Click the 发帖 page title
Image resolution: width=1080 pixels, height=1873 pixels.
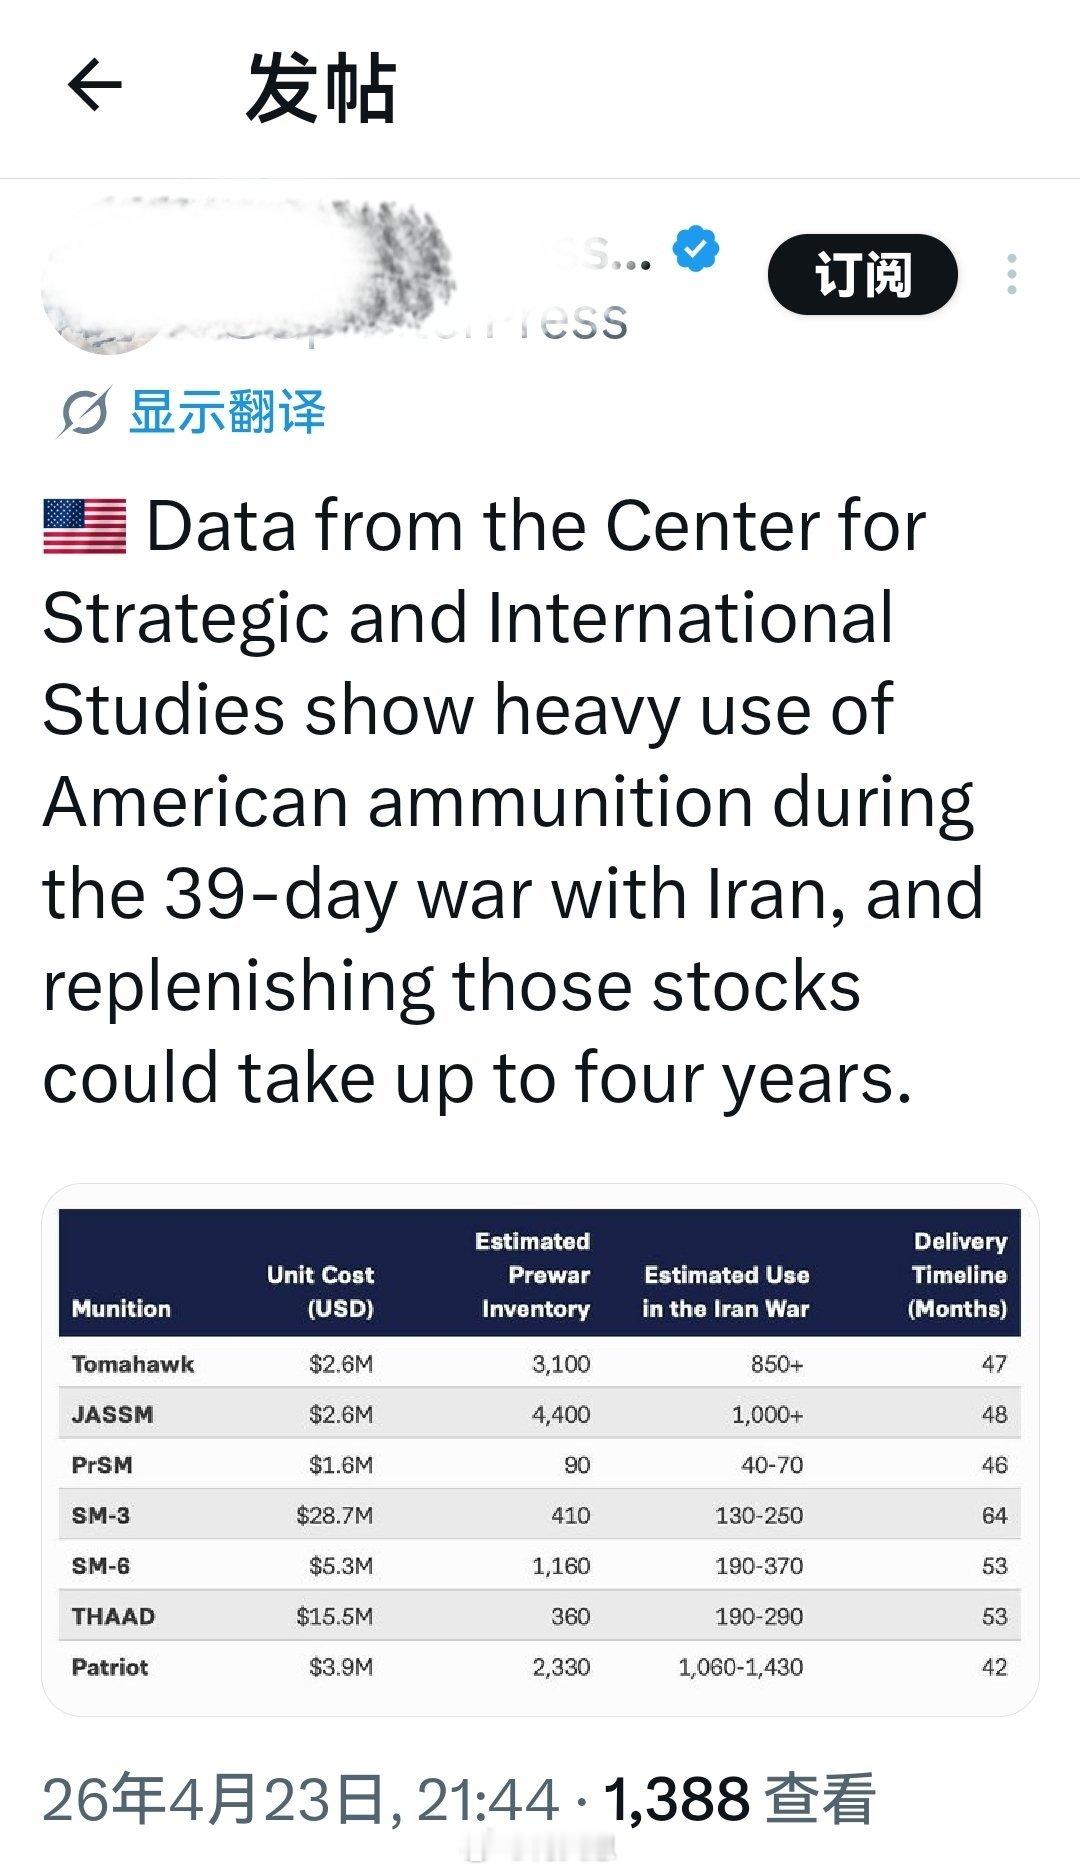pyautogui.click(x=321, y=88)
